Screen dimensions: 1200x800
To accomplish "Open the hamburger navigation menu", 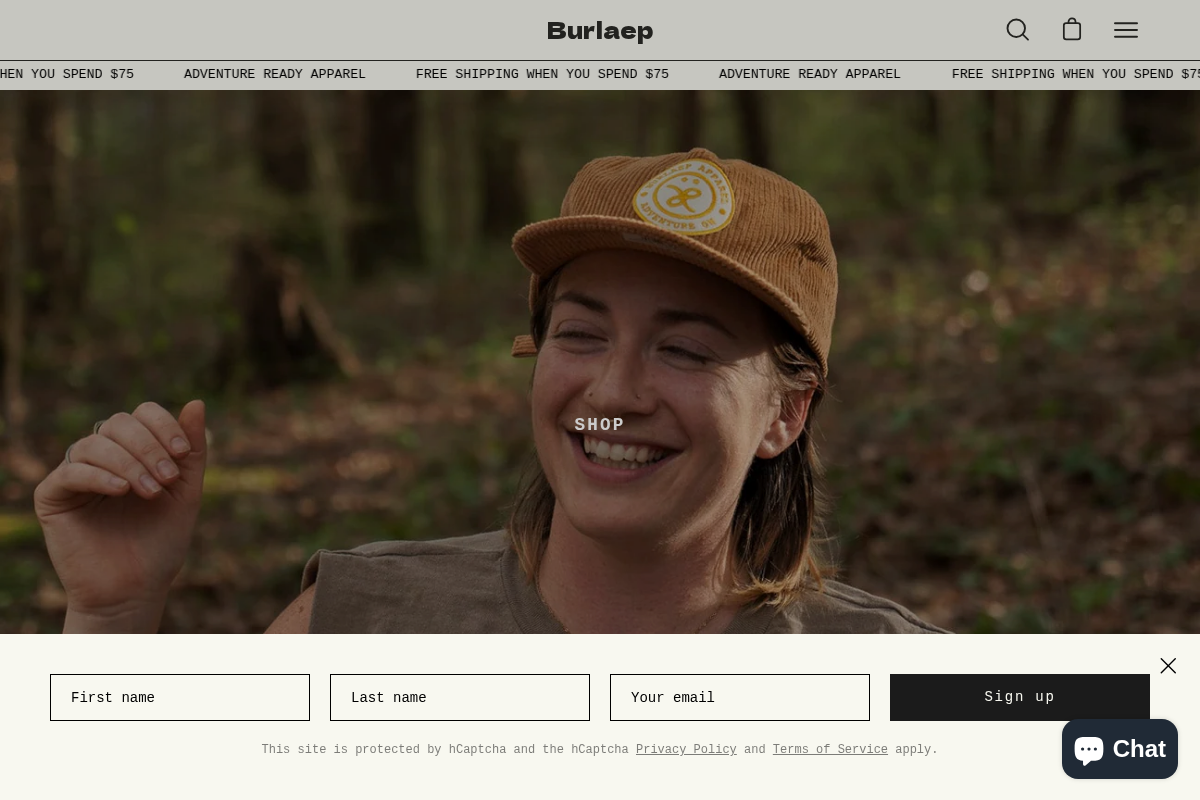I will [1125, 30].
